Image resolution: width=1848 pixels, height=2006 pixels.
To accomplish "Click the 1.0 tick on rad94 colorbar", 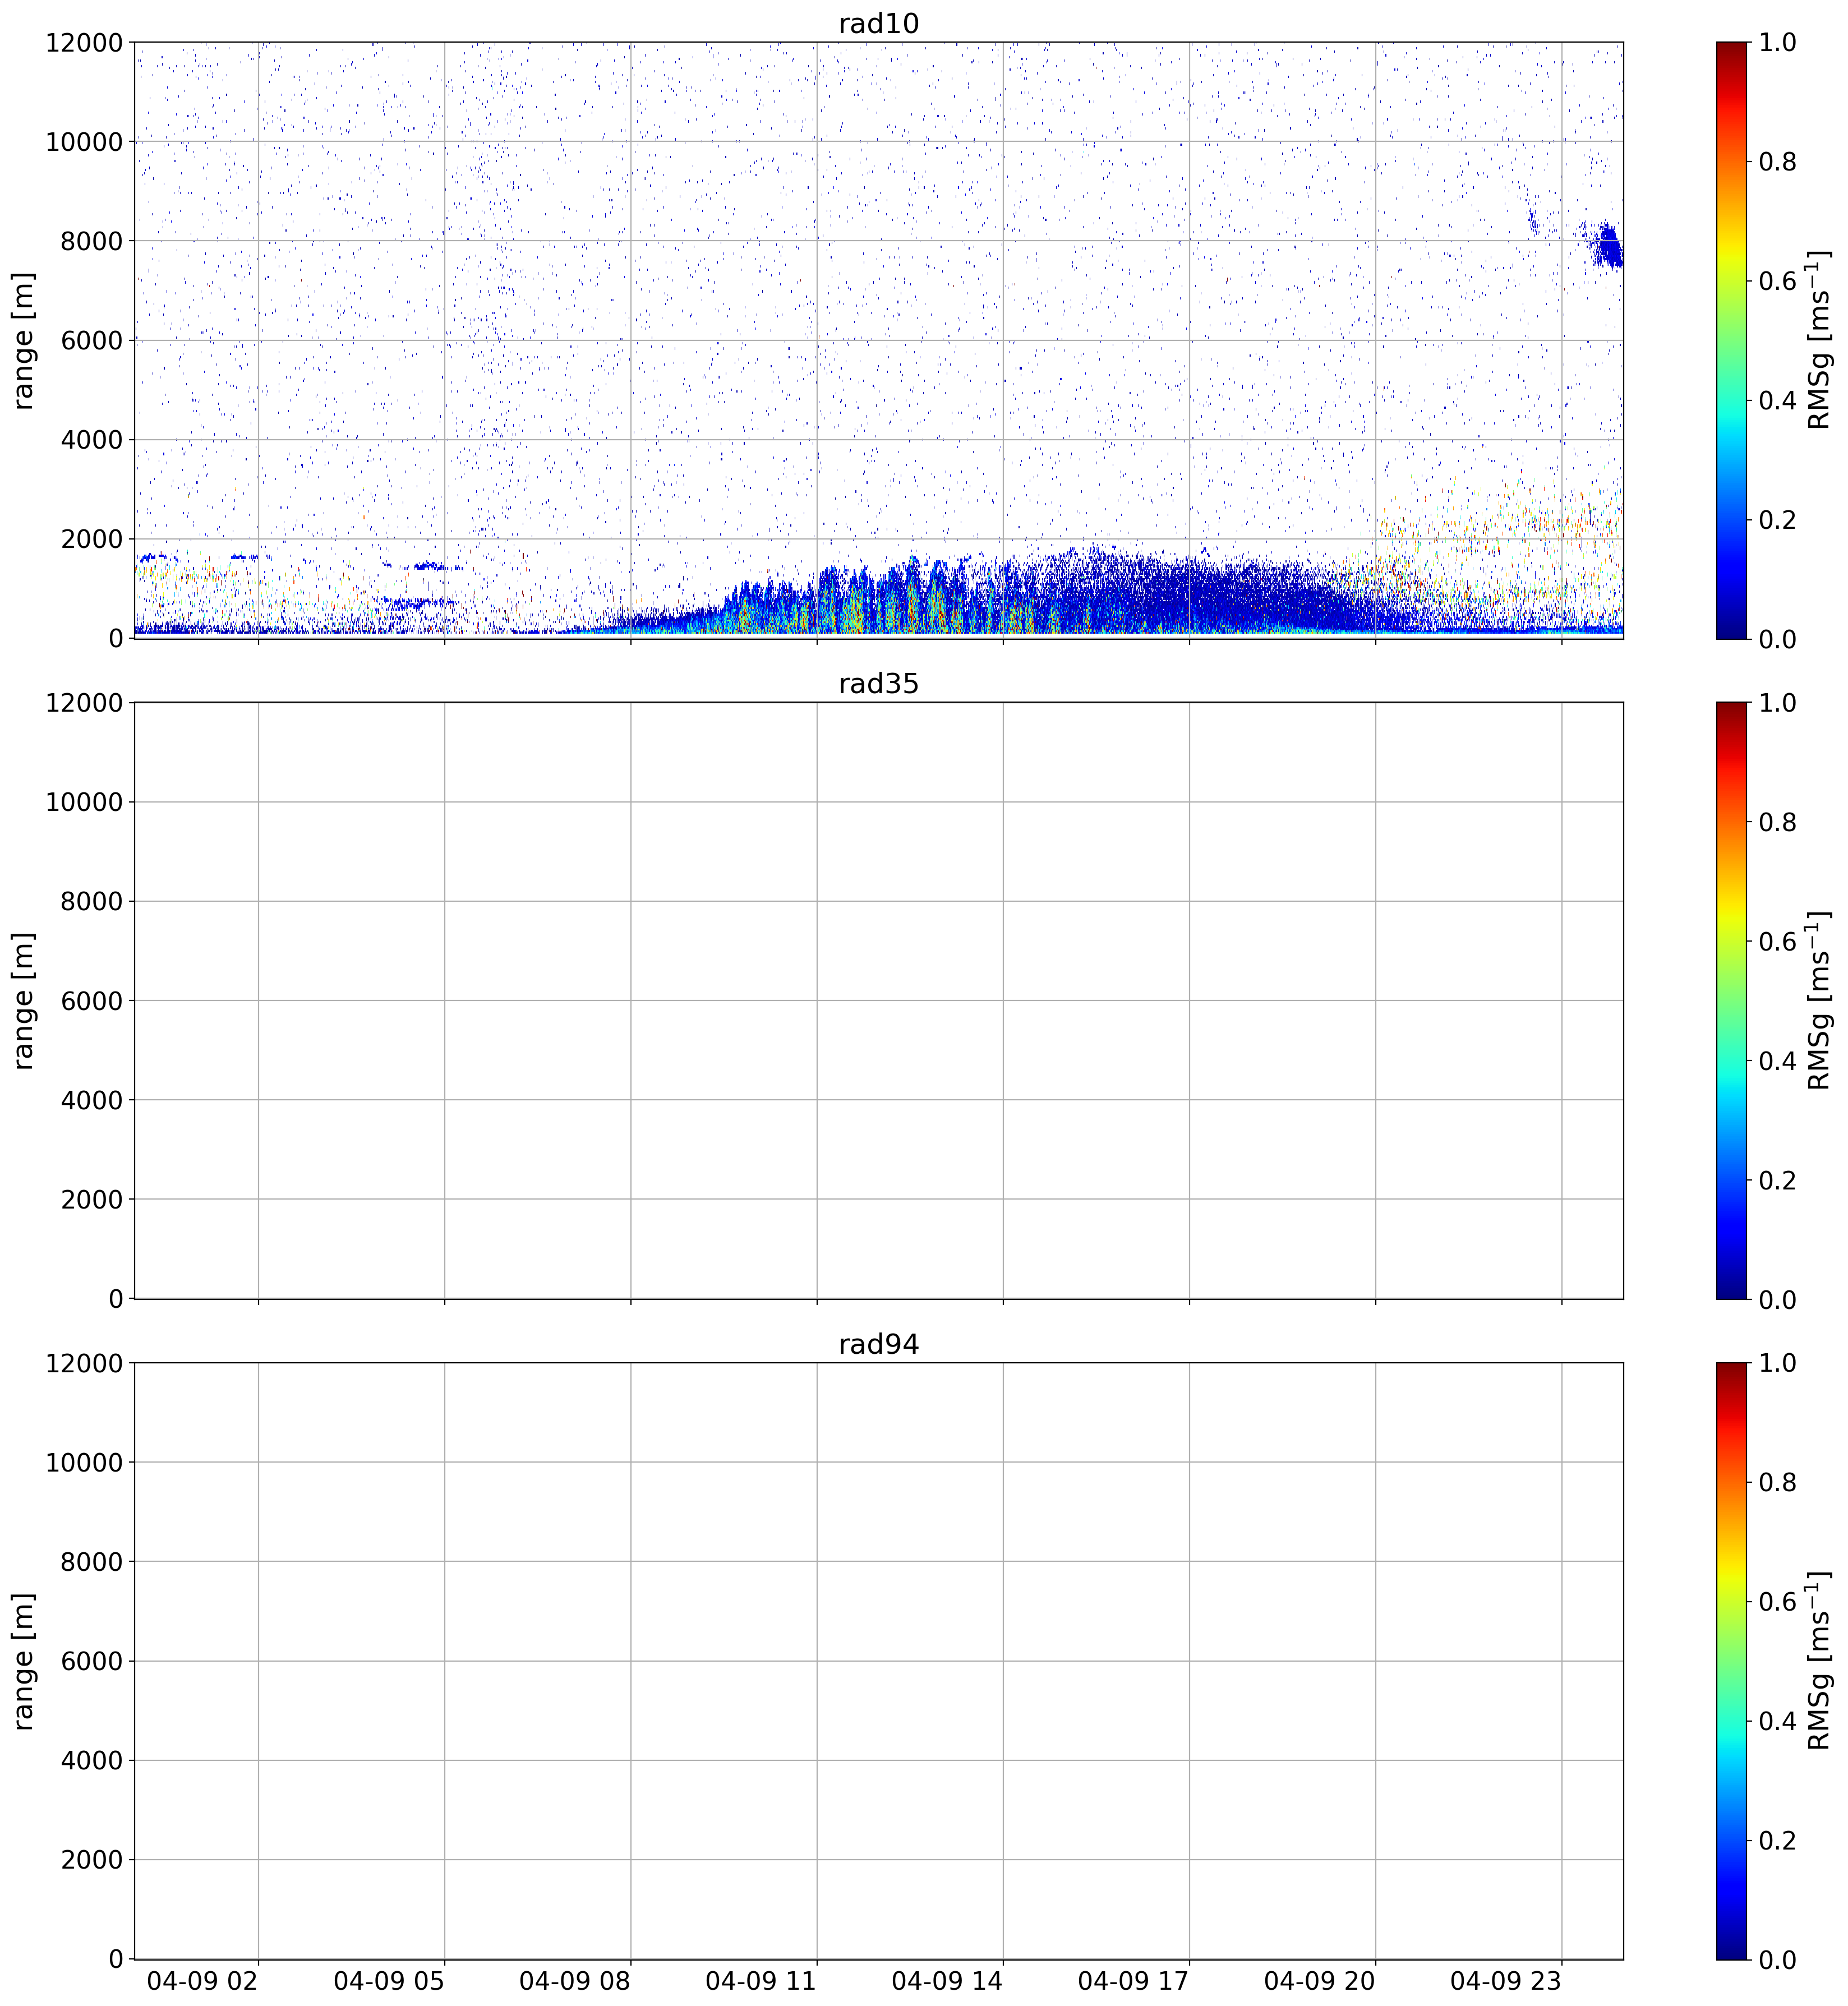I will (1777, 1363).
